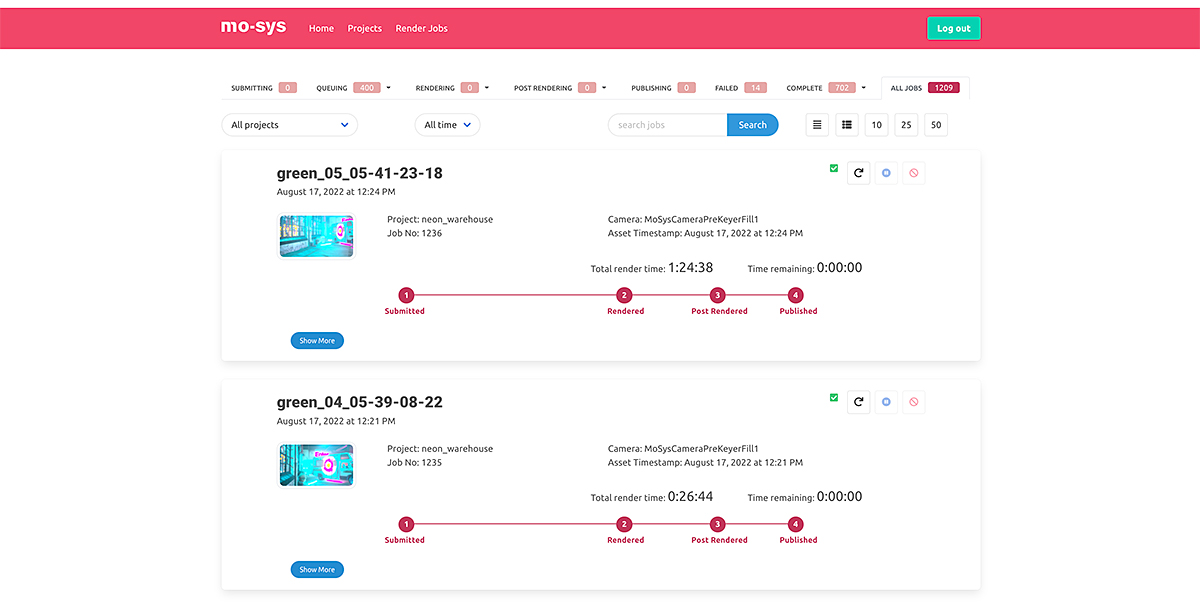Show 25 jobs per page

pyautogui.click(x=906, y=125)
